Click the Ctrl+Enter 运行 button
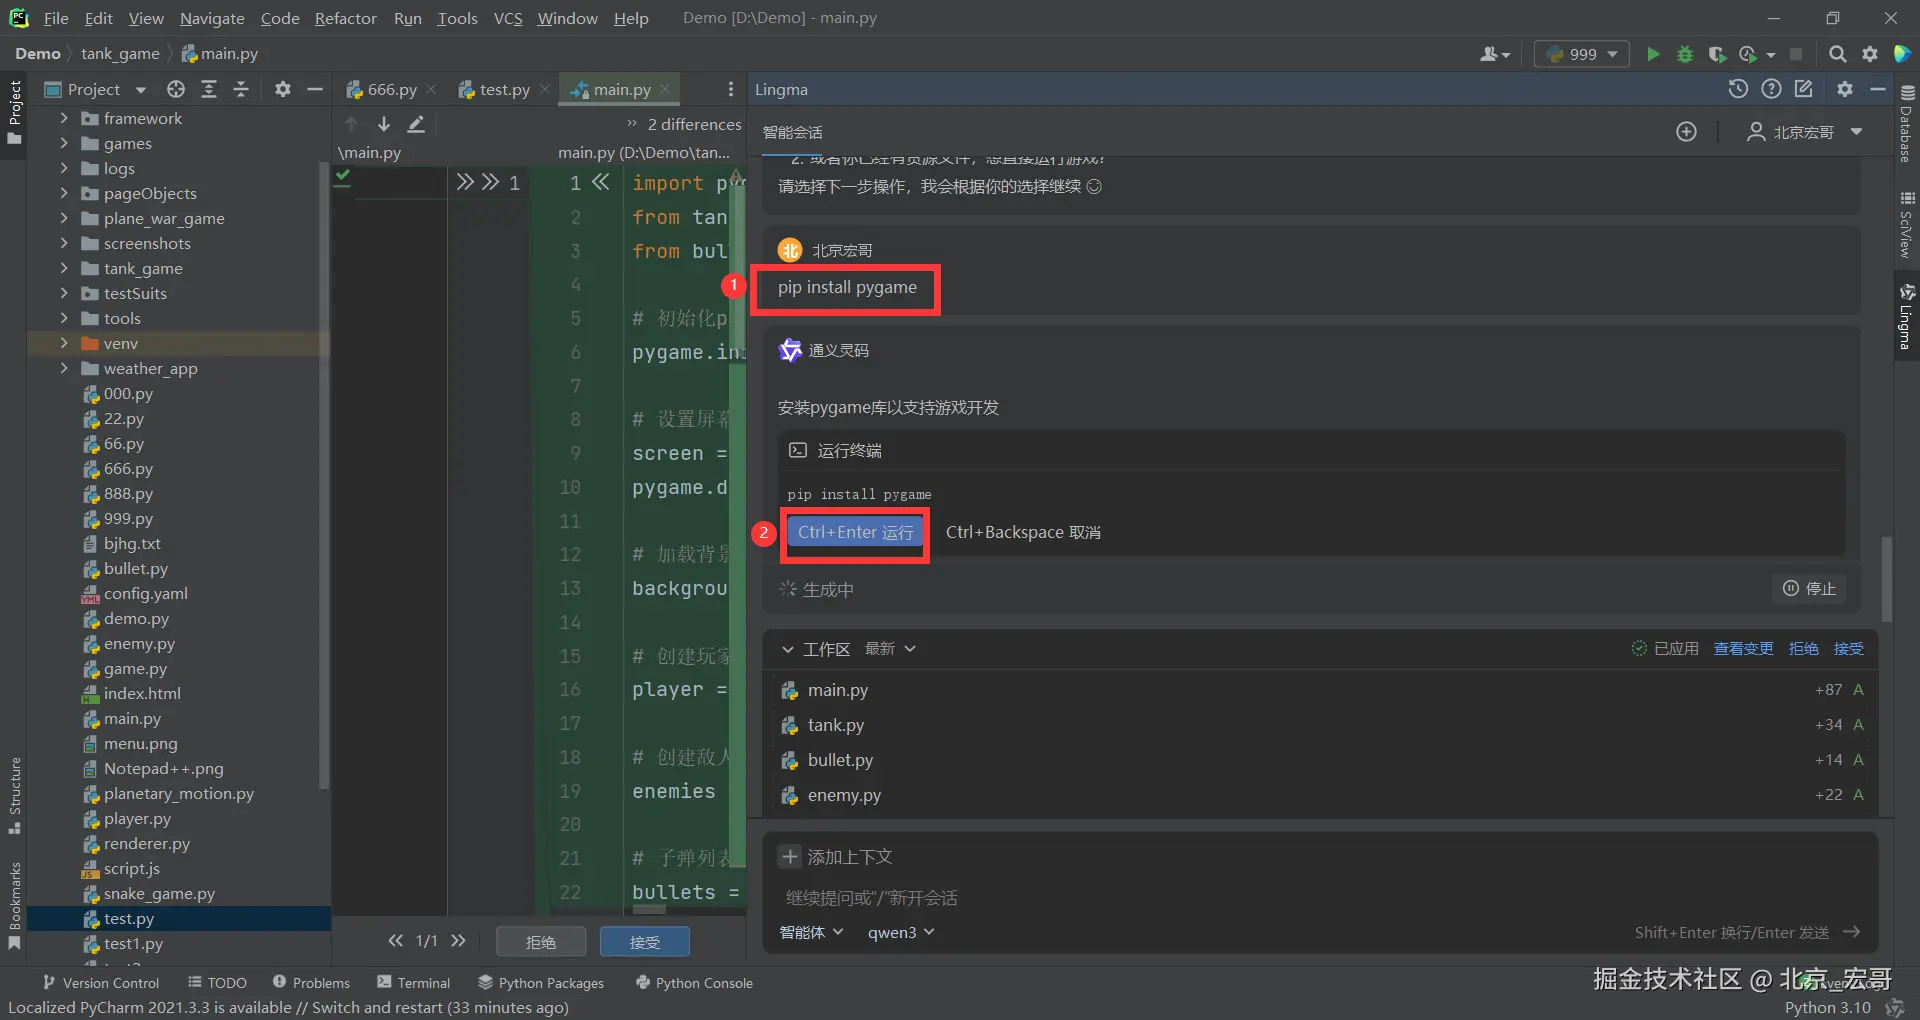The image size is (1920, 1020). (855, 532)
